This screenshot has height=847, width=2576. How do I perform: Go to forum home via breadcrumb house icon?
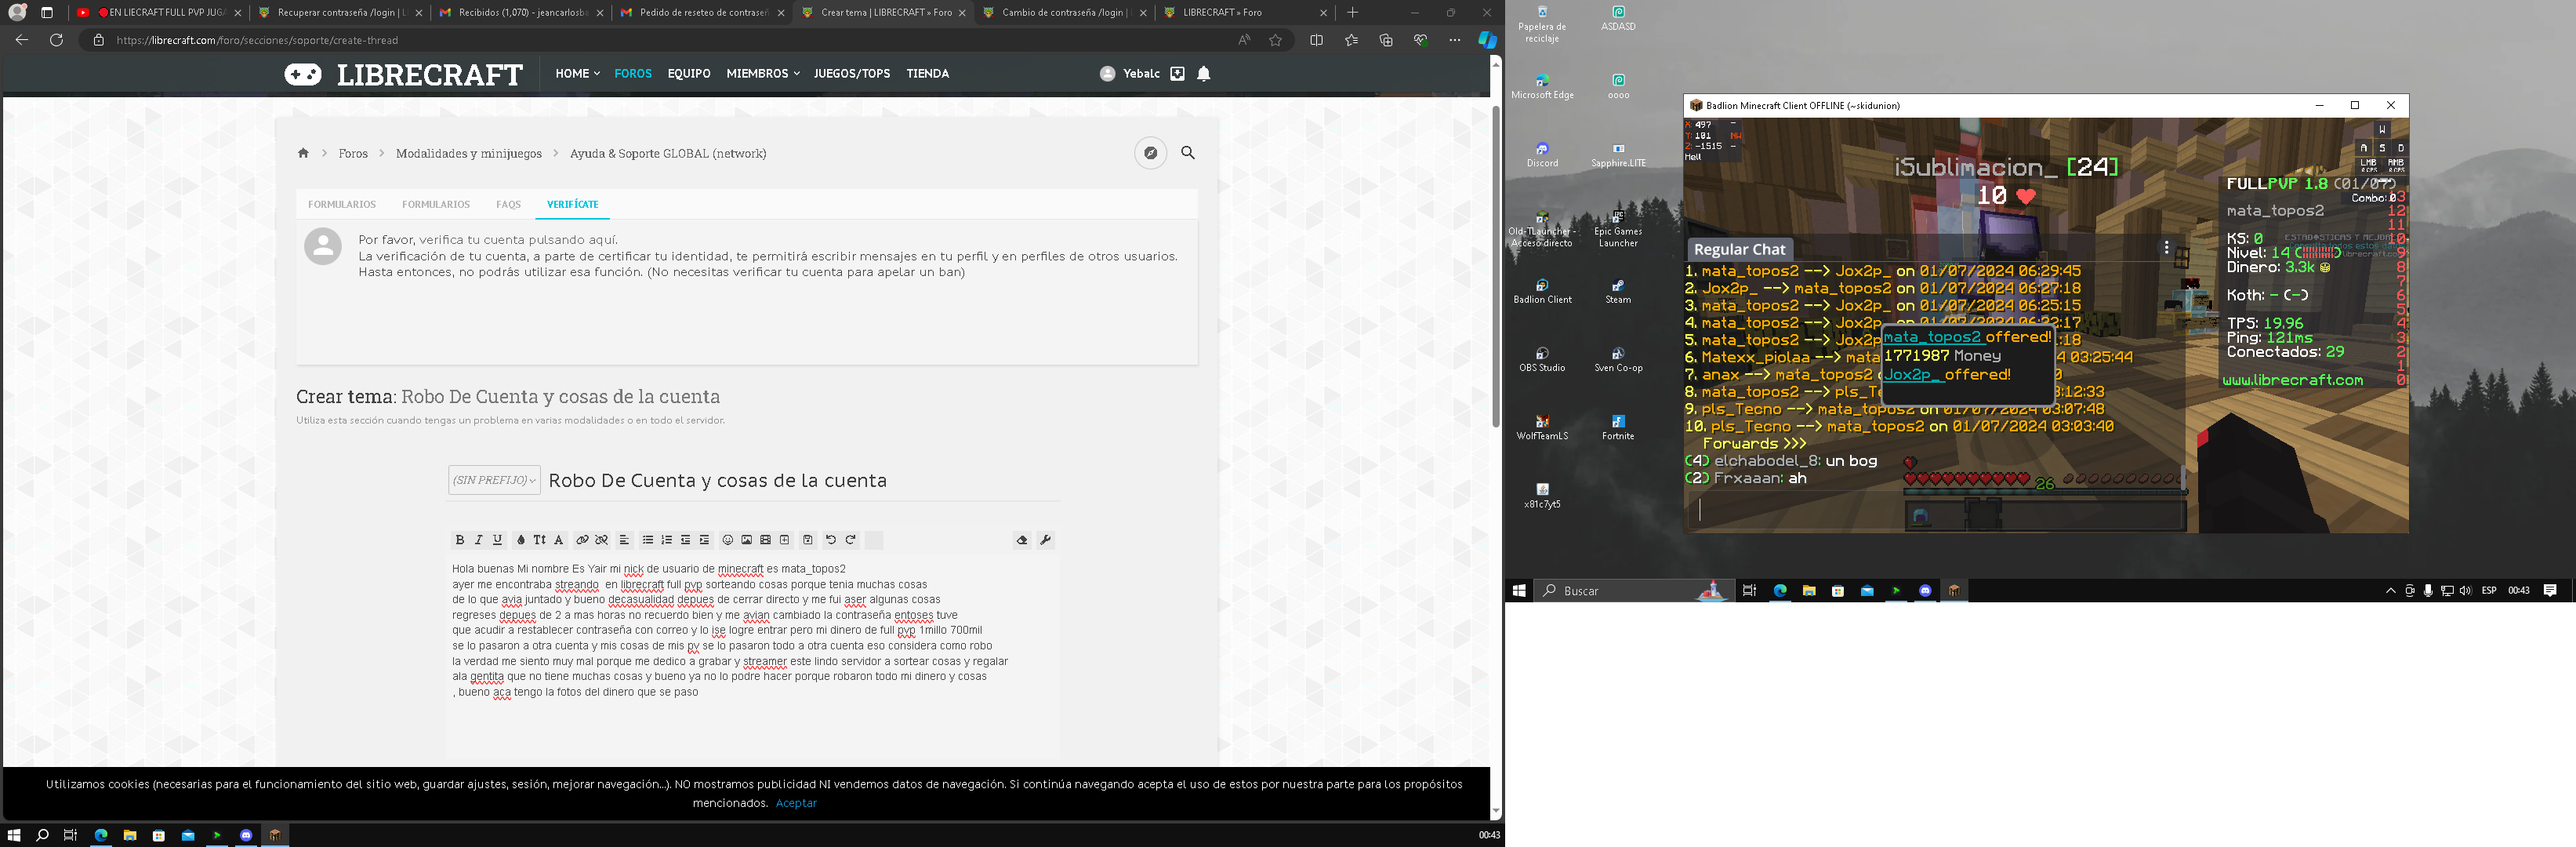[303, 153]
